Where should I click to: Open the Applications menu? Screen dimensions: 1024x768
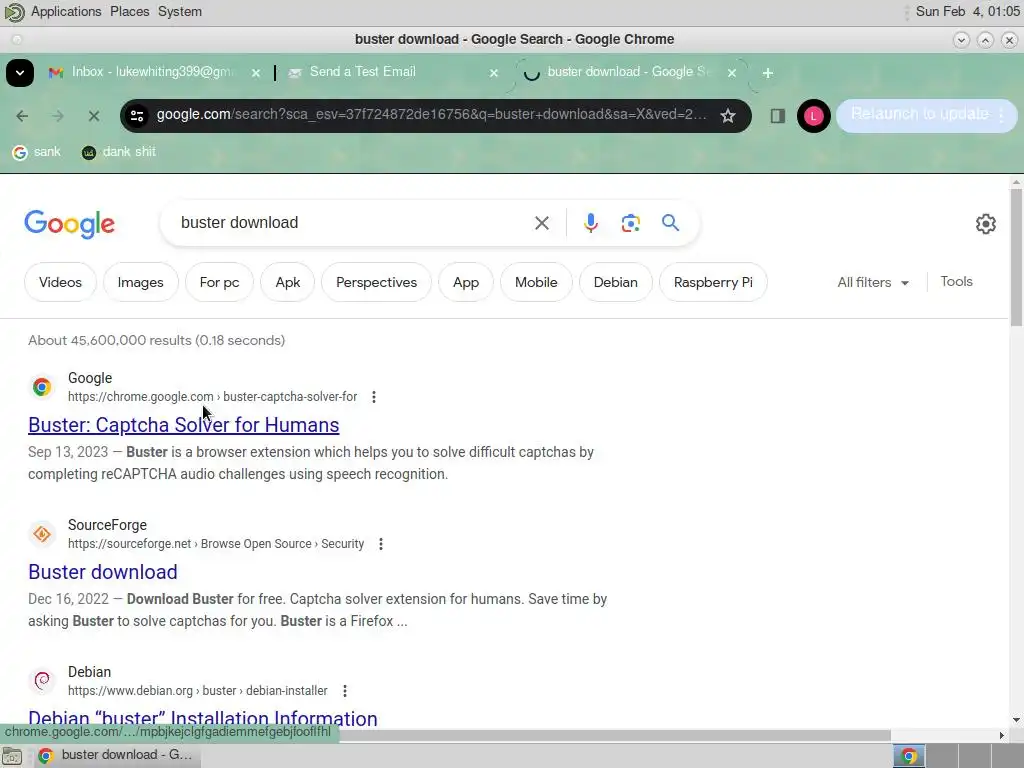coord(66,12)
